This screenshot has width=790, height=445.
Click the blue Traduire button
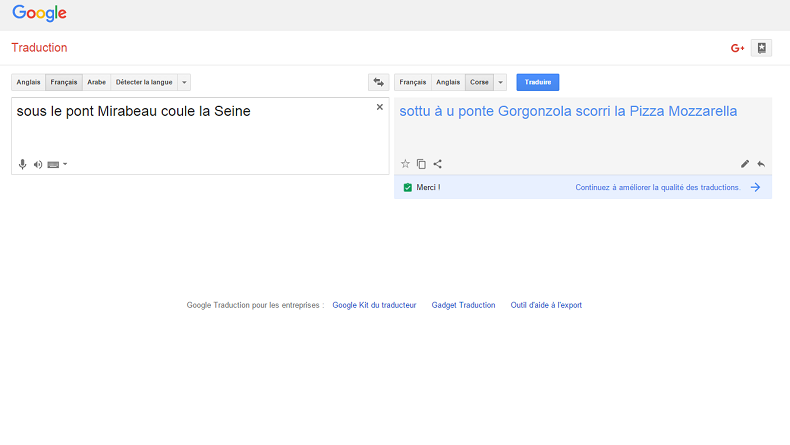point(538,82)
